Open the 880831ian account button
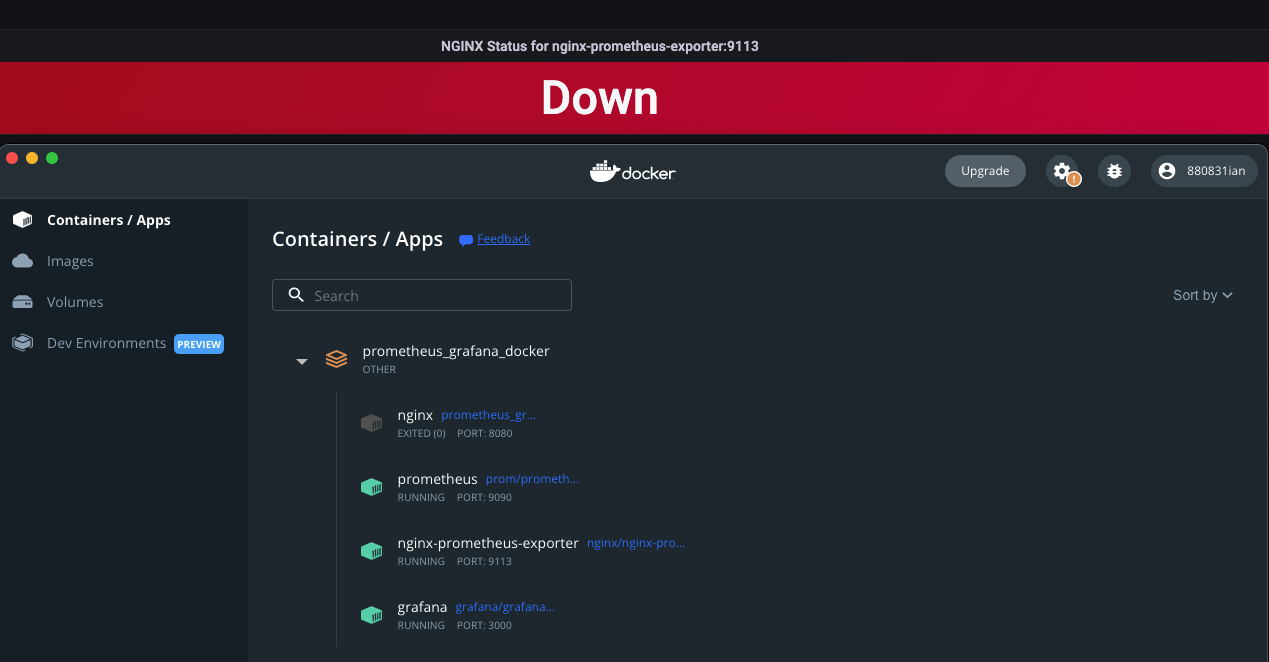 (x=1204, y=171)
